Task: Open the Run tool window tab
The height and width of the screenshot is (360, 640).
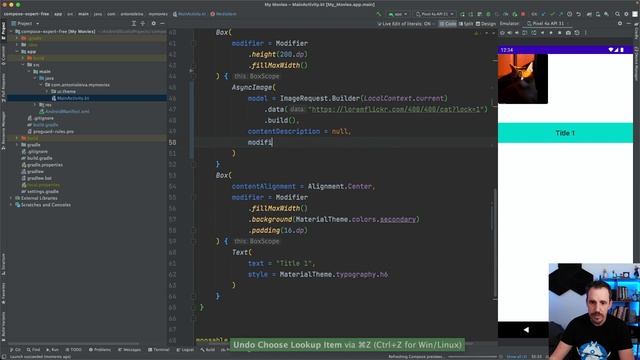Action: pos(53,350)
